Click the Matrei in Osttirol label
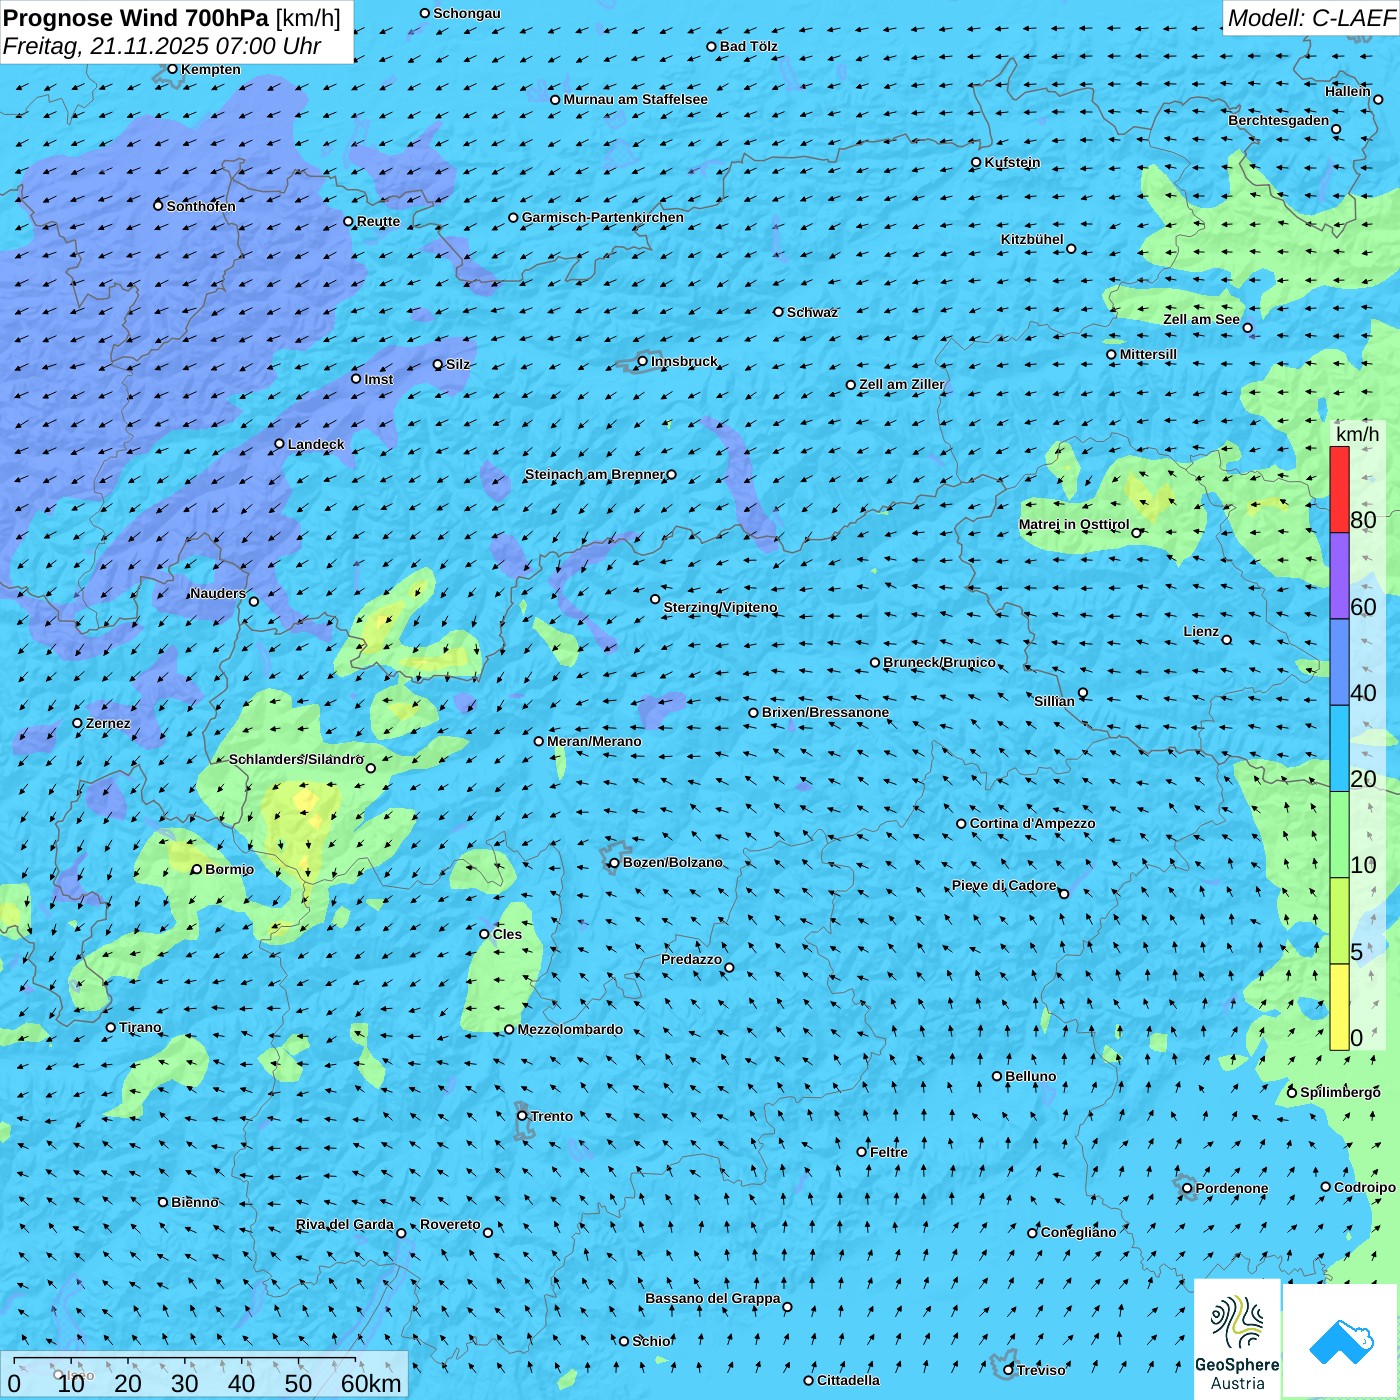 click(x=1074, y=524)
